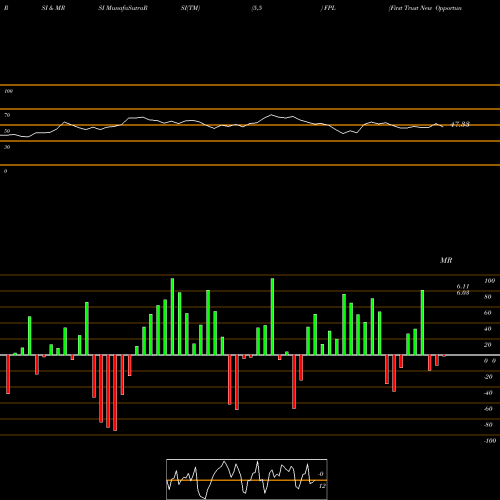This screenshot has height=500, width=500.
Task: Click the MR axis label 40
Action: pyautogui.click(x=488, y=329)
